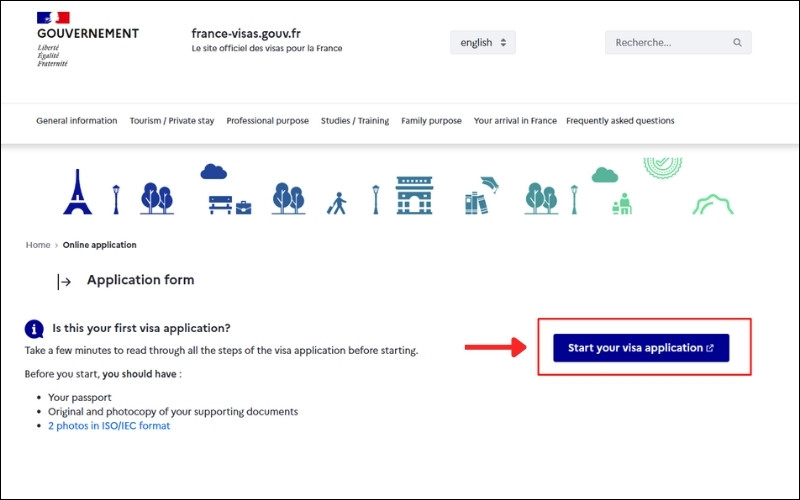Click the Home breadcrumb link

pyautogui.click(x=38, y=245)
